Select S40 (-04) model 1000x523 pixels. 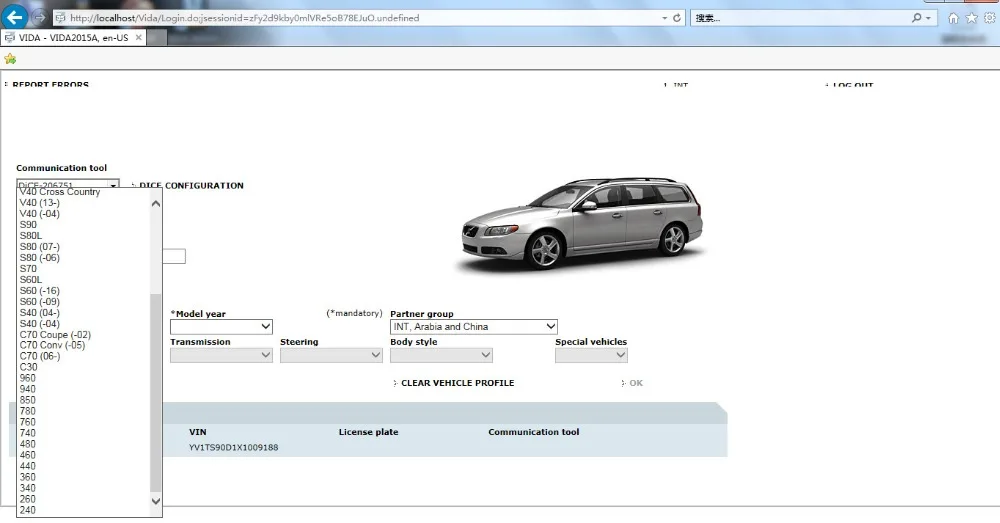[x=40, y=323]
